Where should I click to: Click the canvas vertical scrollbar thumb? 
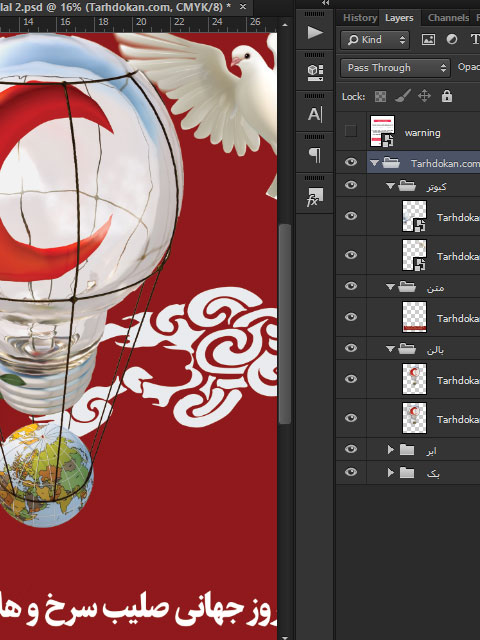tap(285, 324)
